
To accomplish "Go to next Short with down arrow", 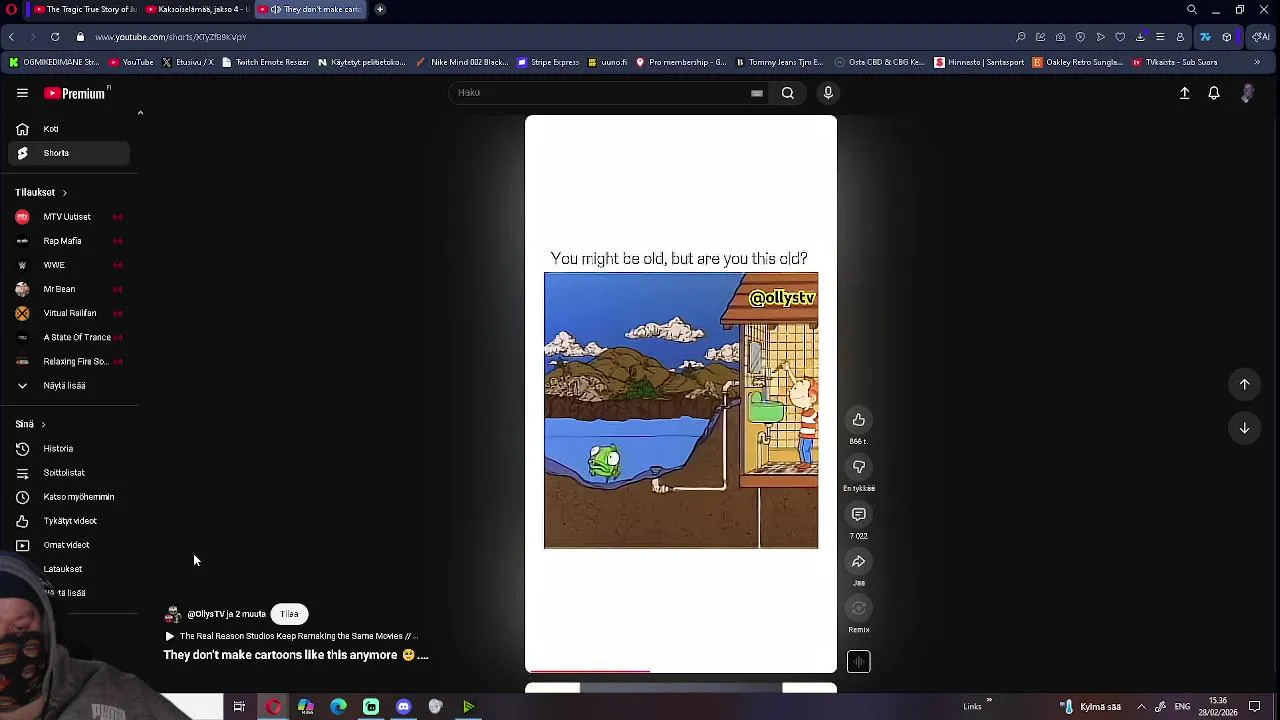I will pos(1245,428).
